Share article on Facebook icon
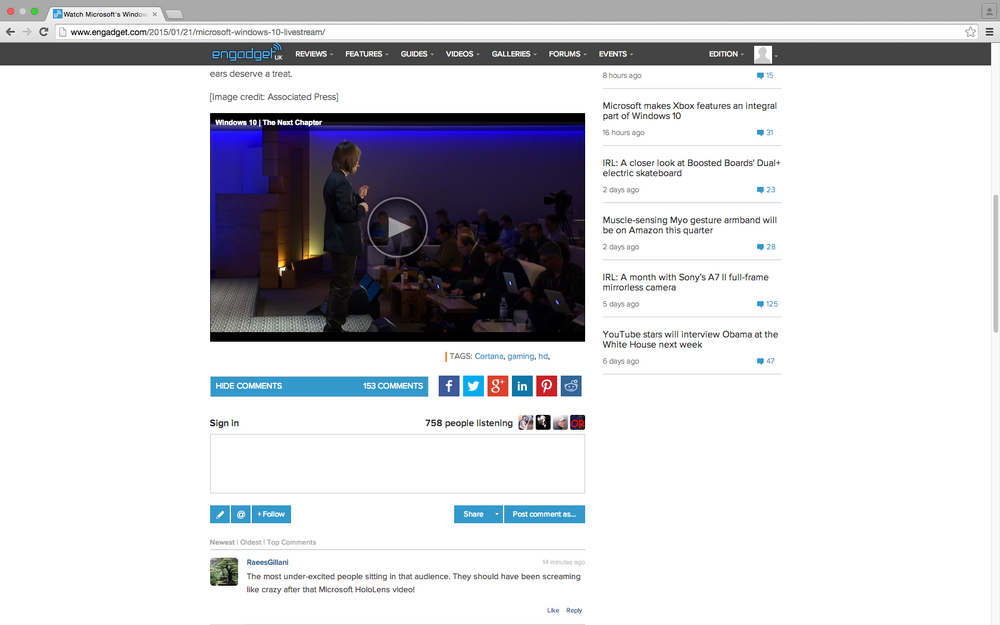Screen dimensions: 1000x625 (449, 386)
